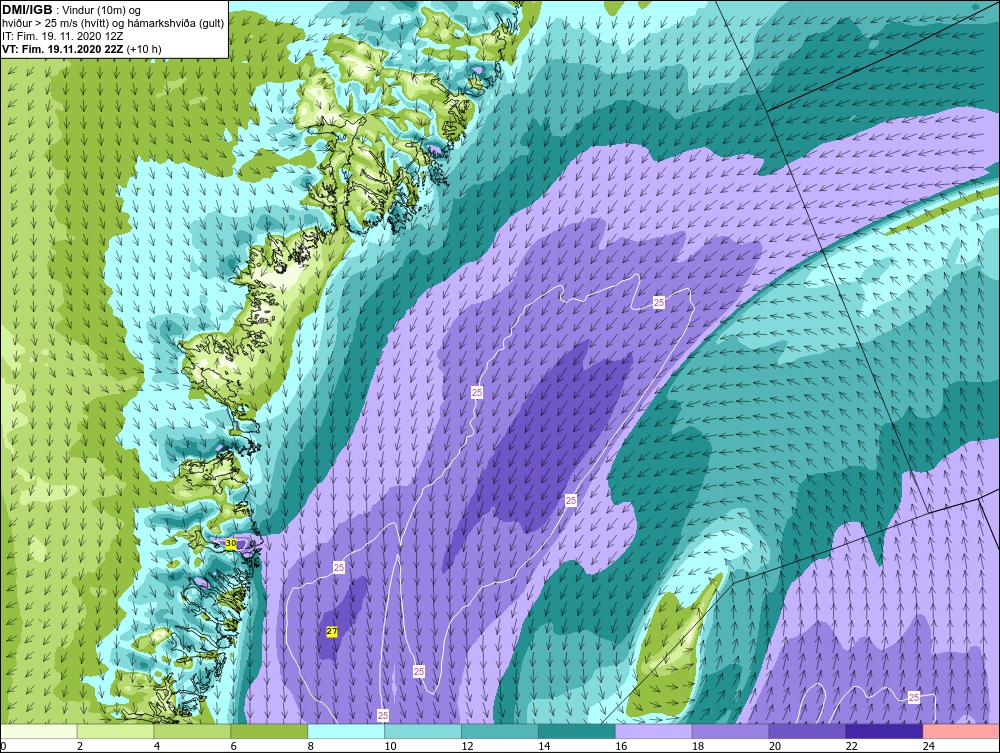Pick the 2–4 m/s light green legend swatch
Screen dimensions: 1000x753
pos(115,731)
